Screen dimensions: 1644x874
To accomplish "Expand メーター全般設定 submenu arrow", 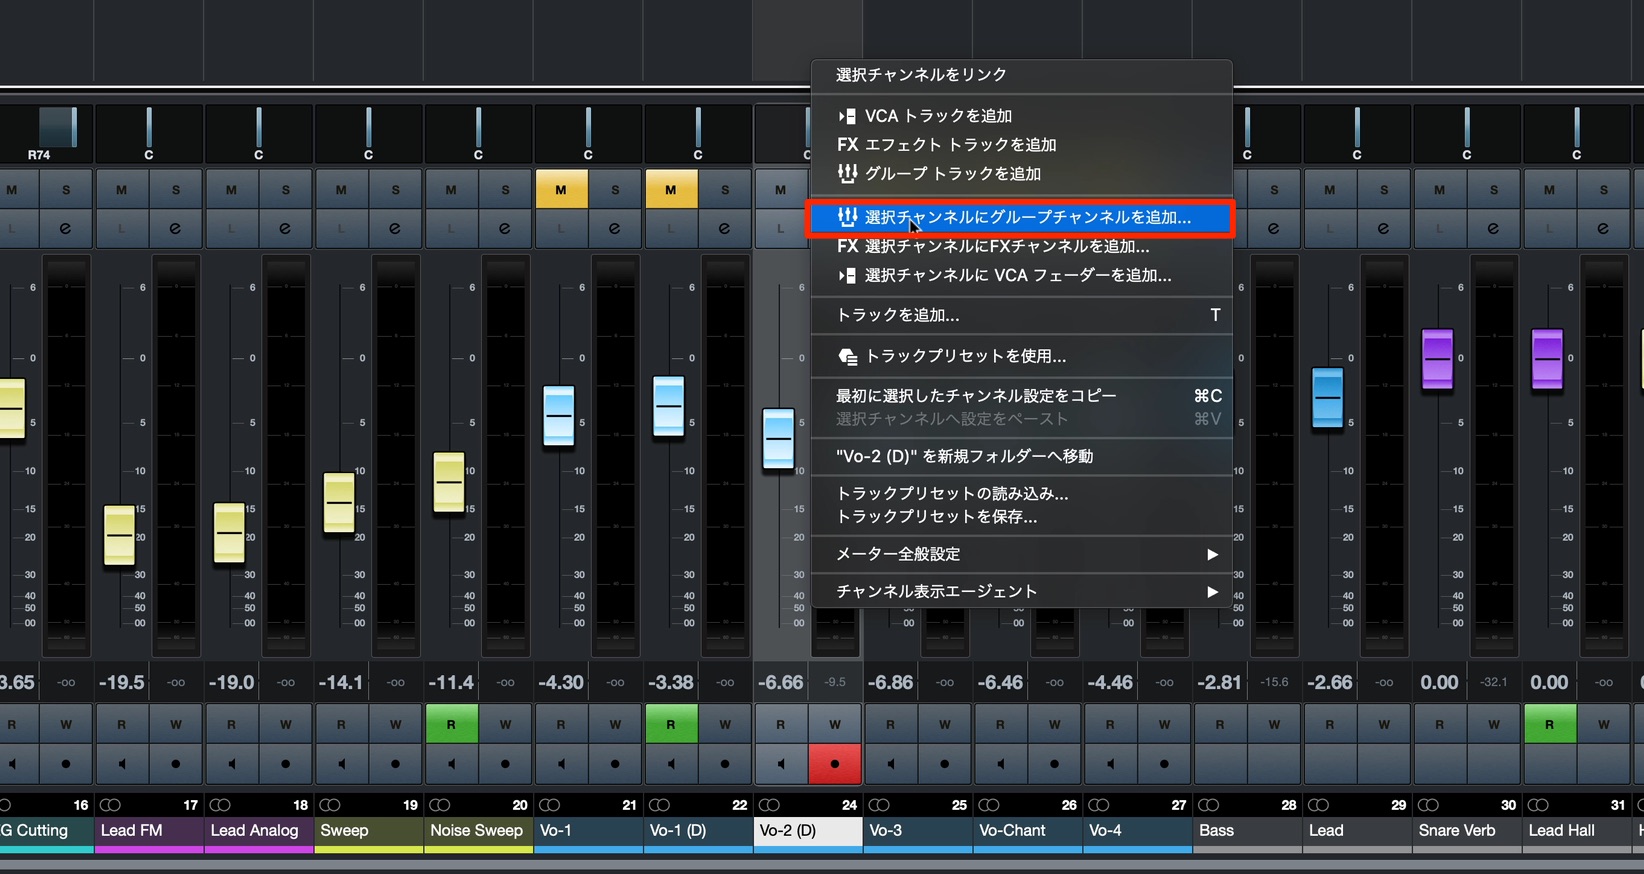I will [x=1212, y=554].
